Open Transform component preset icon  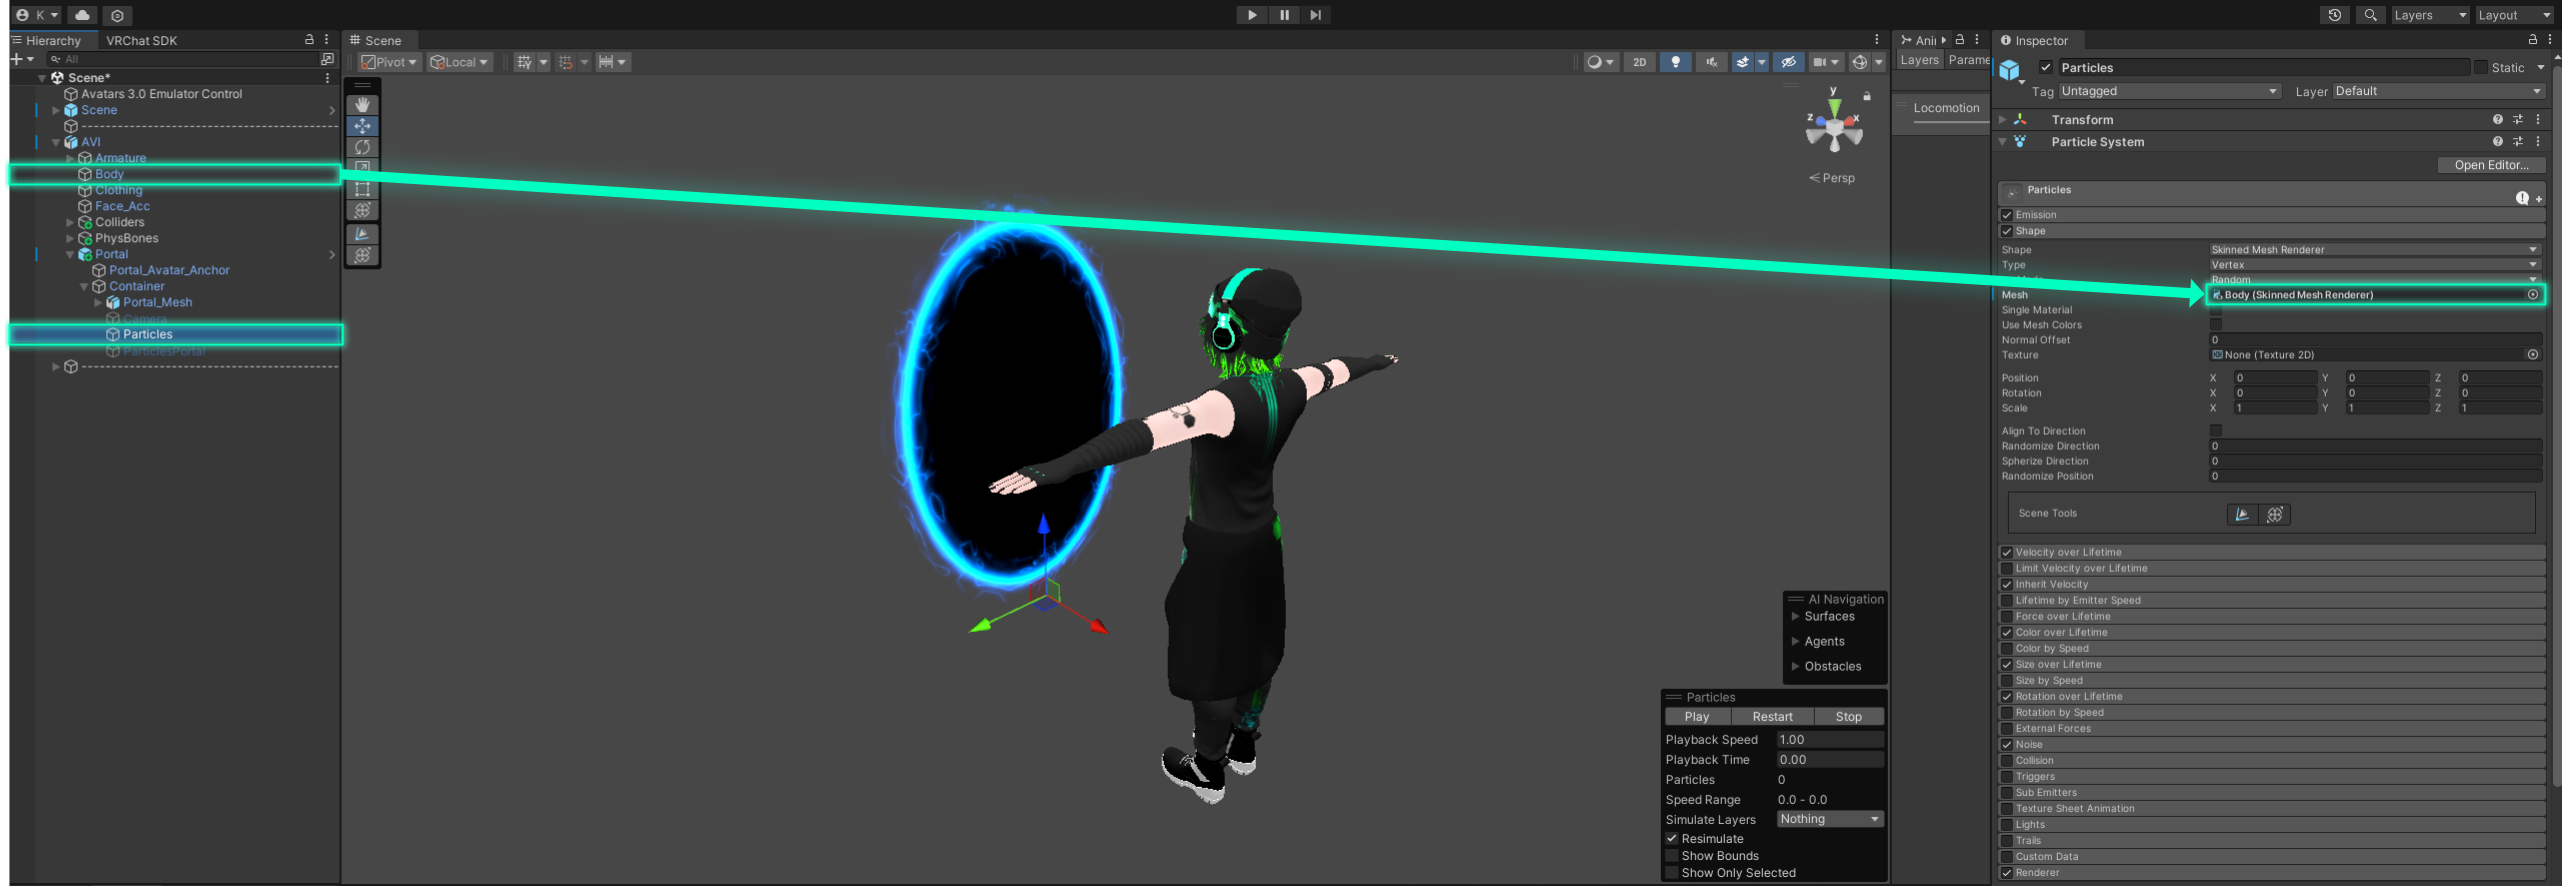coord(2518,119)
